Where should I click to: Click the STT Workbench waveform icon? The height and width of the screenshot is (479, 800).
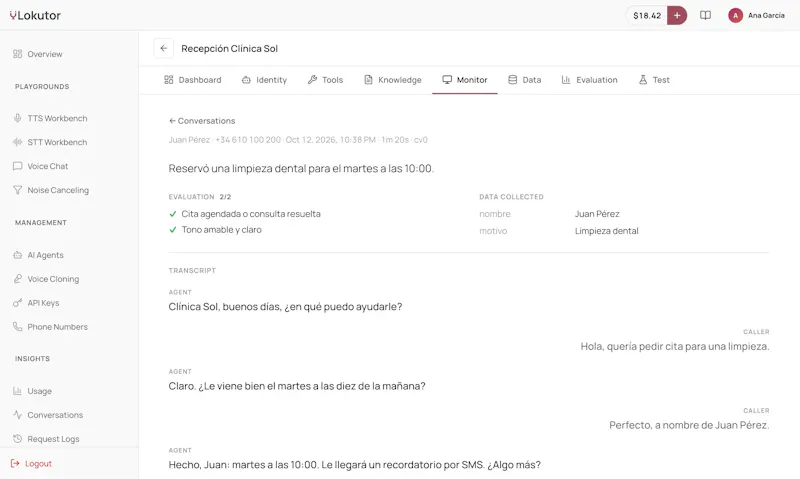point(17,142)
